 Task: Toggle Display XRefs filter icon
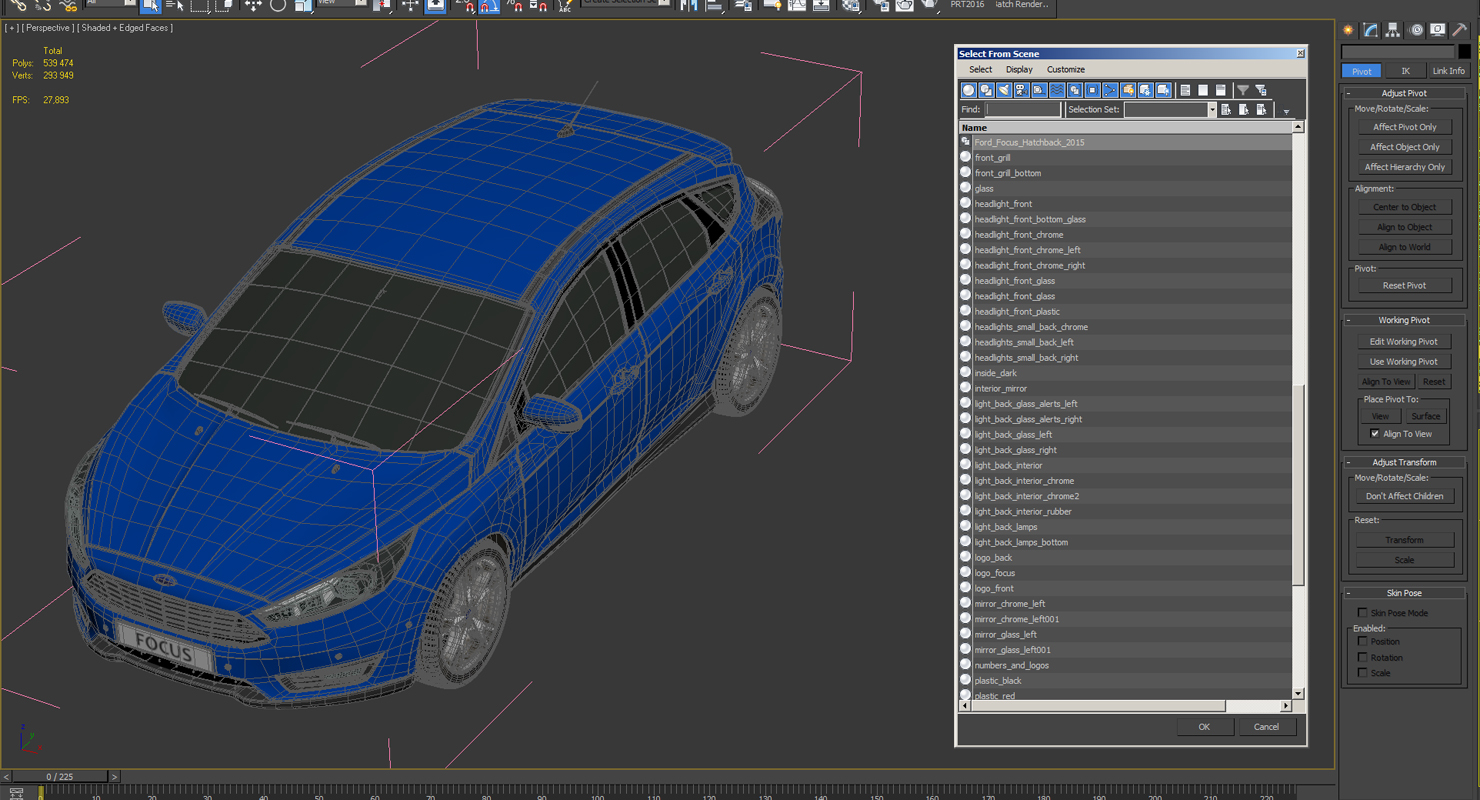click(1093, 90)
